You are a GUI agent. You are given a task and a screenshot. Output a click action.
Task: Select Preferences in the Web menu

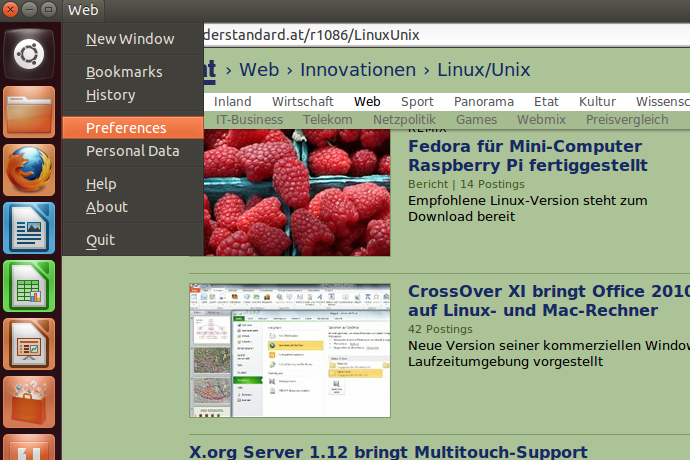coord(126,128)
